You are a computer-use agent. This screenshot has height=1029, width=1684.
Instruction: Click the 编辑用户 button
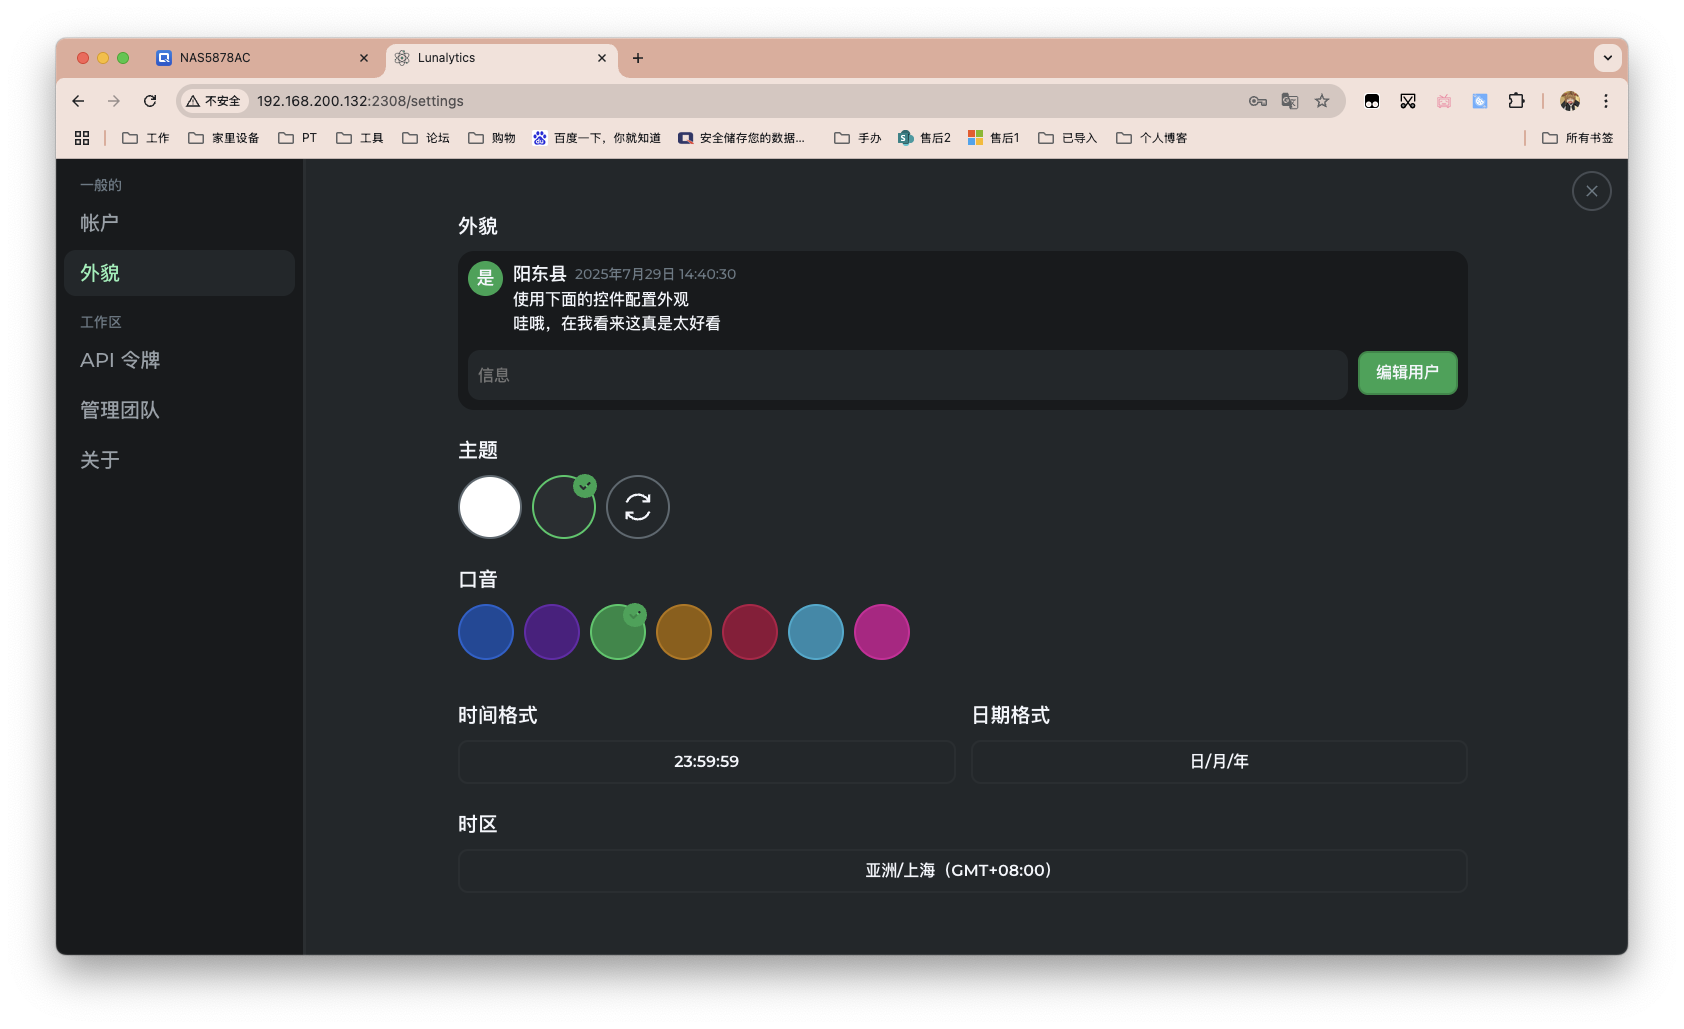[x=1407, y=373]
